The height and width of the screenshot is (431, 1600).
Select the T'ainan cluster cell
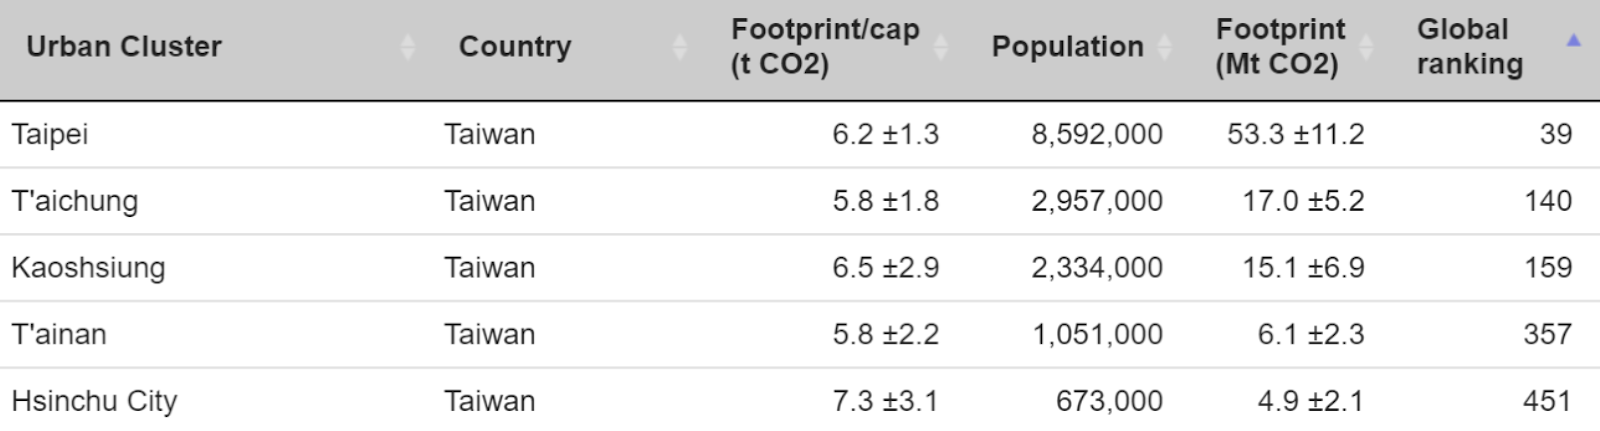tap(59, 334)
